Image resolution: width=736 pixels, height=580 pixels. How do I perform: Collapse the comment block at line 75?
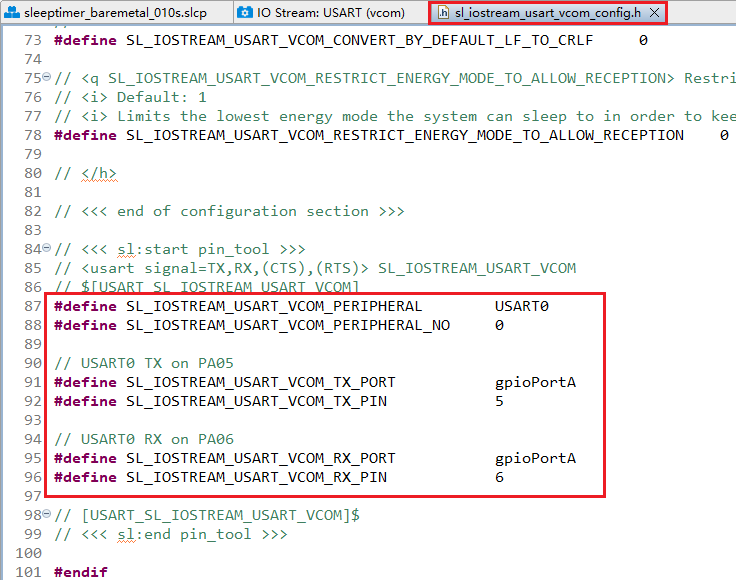tap(46, 78)
